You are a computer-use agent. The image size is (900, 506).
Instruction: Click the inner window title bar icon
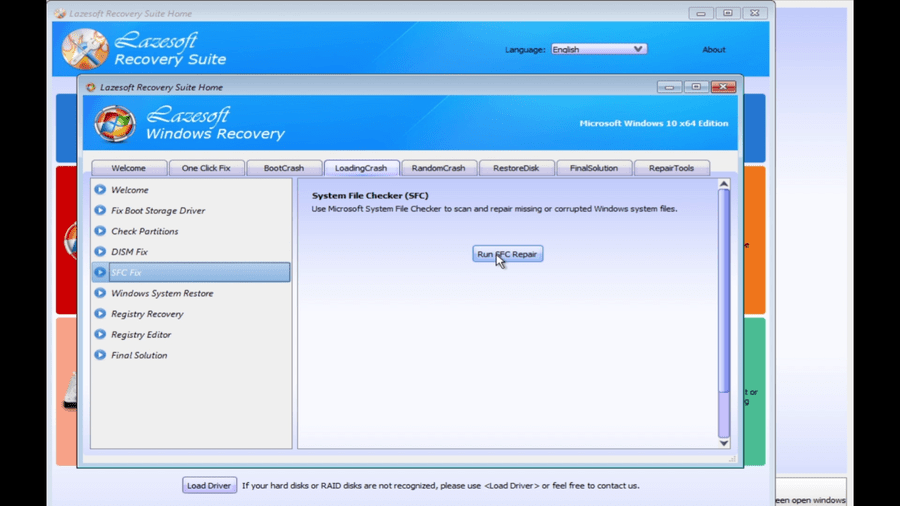91,87
